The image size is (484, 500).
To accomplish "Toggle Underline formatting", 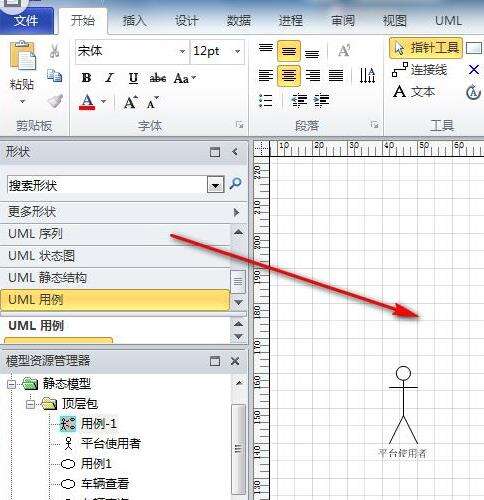I will (133, 78).
